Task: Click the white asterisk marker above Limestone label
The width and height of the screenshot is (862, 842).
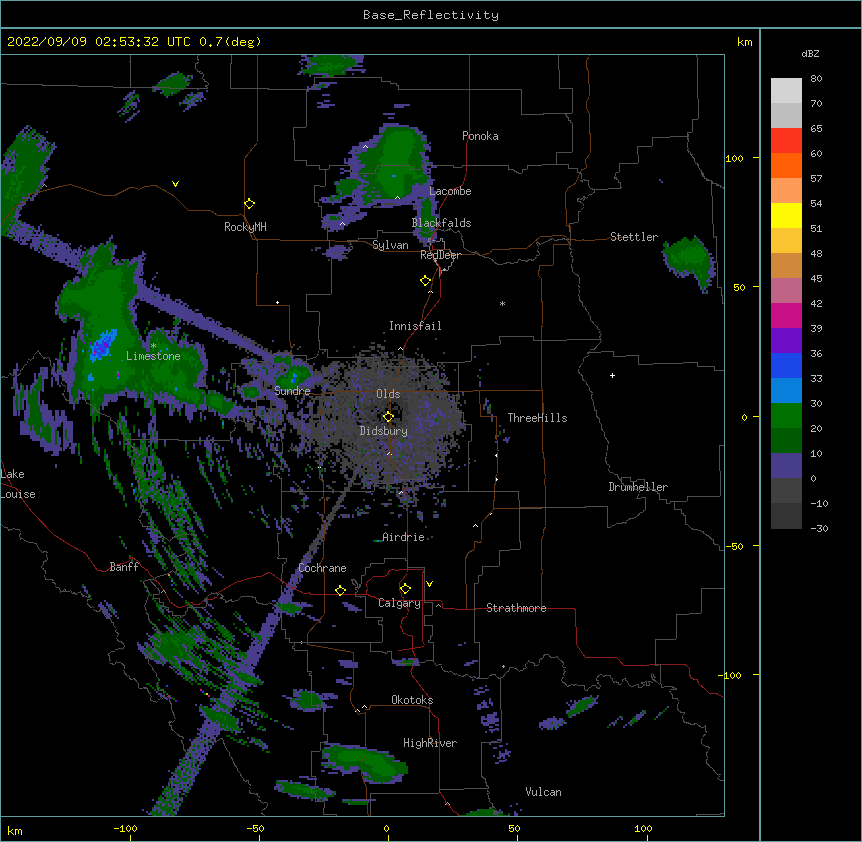Action: (154, 346)
